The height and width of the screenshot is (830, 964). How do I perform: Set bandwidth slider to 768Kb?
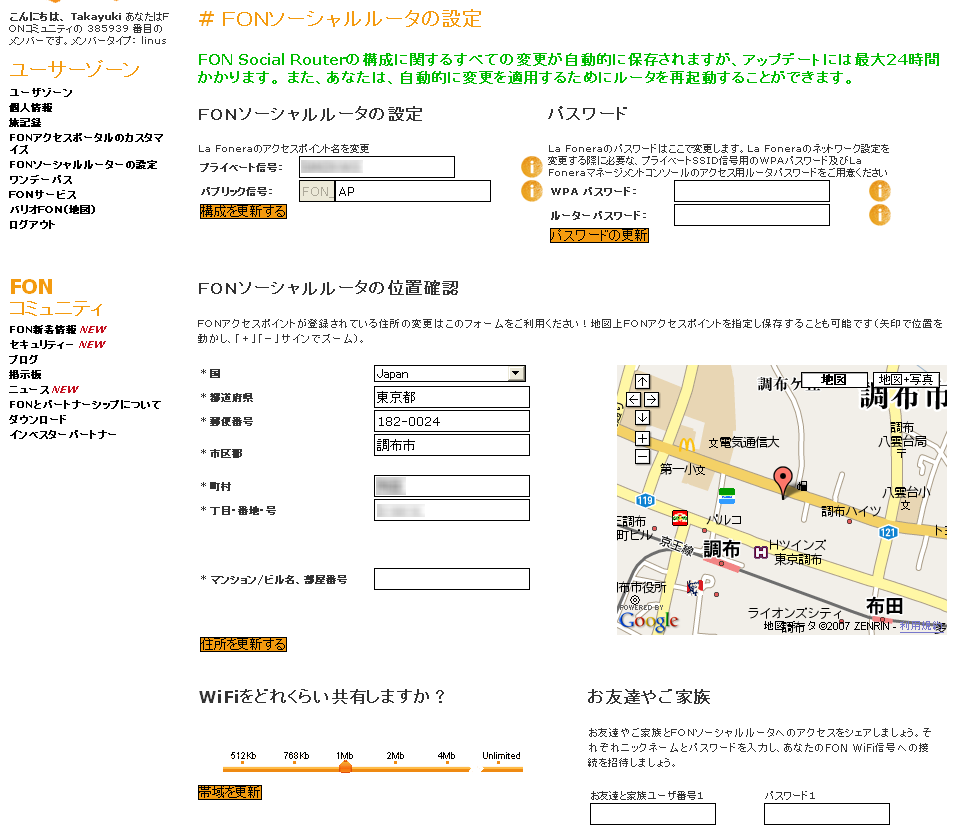click(x=296, y=763)
